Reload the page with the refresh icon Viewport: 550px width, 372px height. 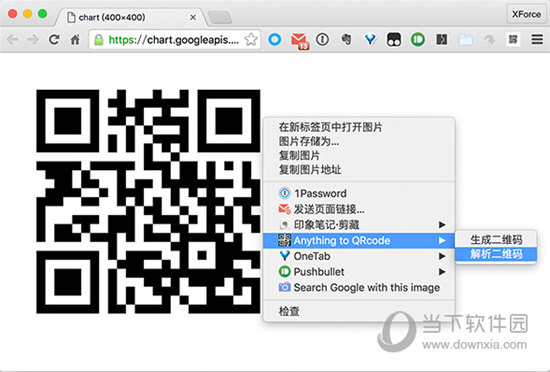54,39
